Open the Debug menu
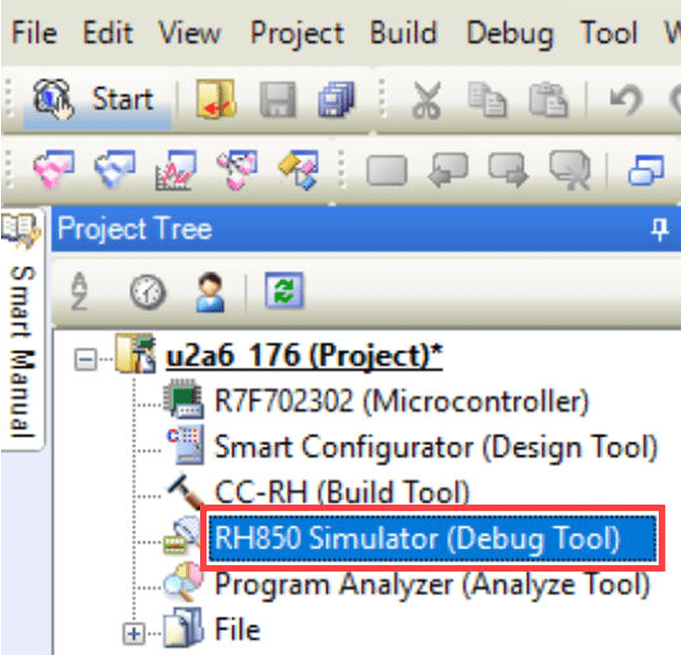 (x=509, y=32)
